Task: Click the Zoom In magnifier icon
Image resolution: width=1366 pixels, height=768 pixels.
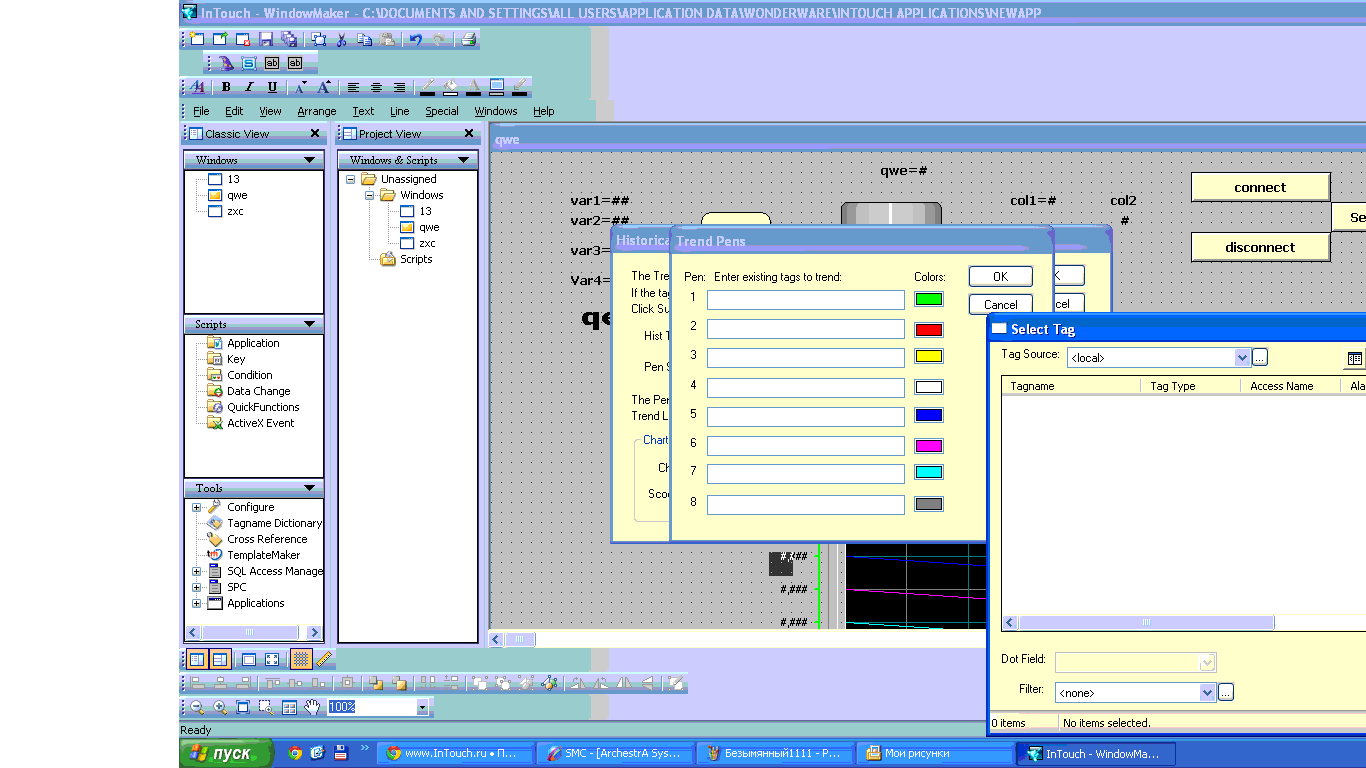Action: (220, 707)
